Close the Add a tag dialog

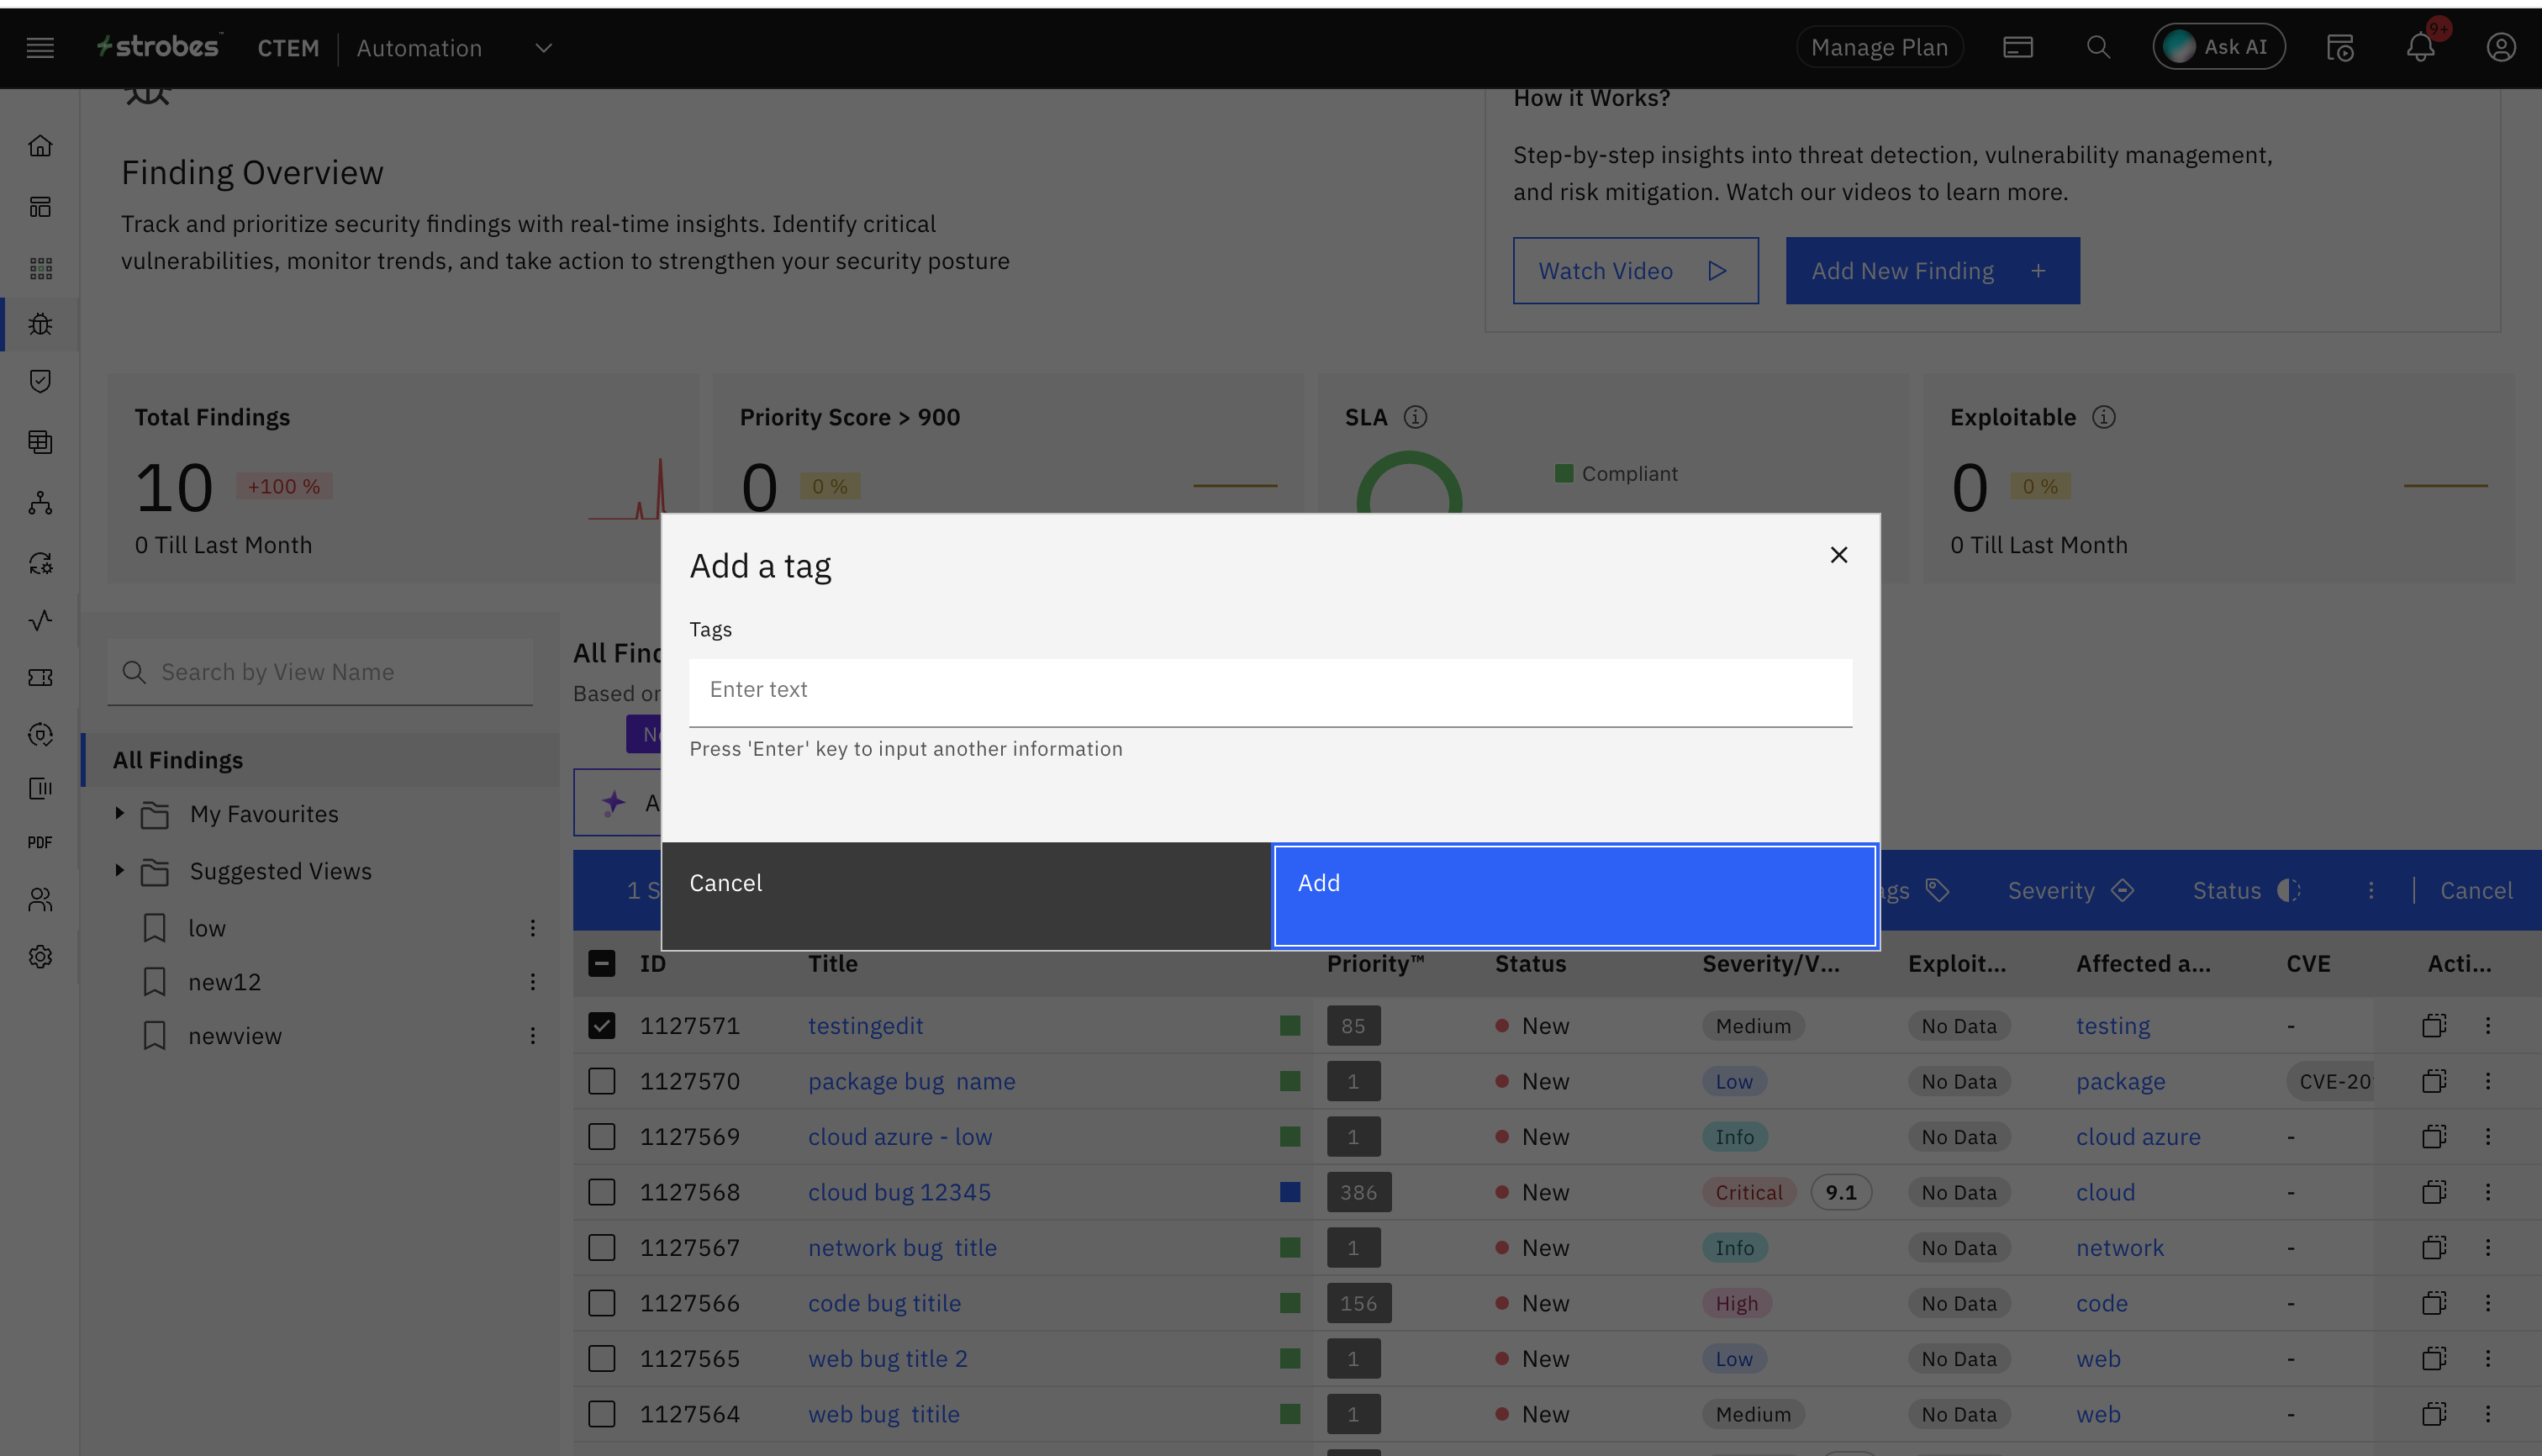point(1838,555)
